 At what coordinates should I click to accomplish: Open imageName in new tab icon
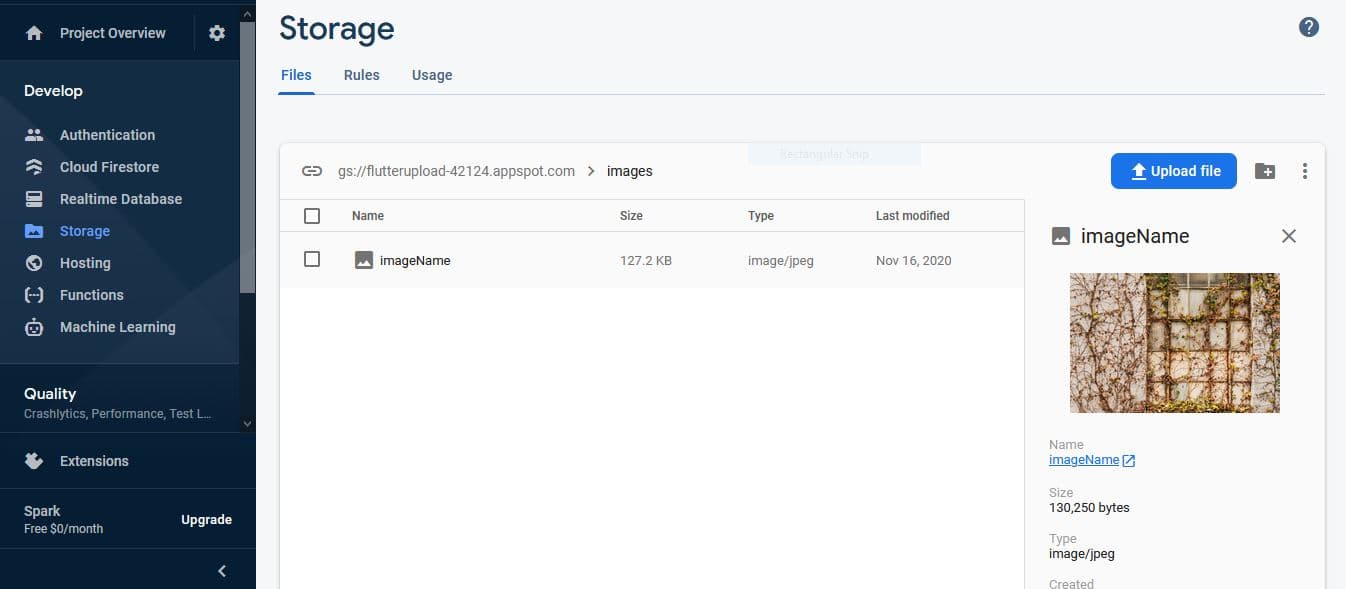[1129, 461]
